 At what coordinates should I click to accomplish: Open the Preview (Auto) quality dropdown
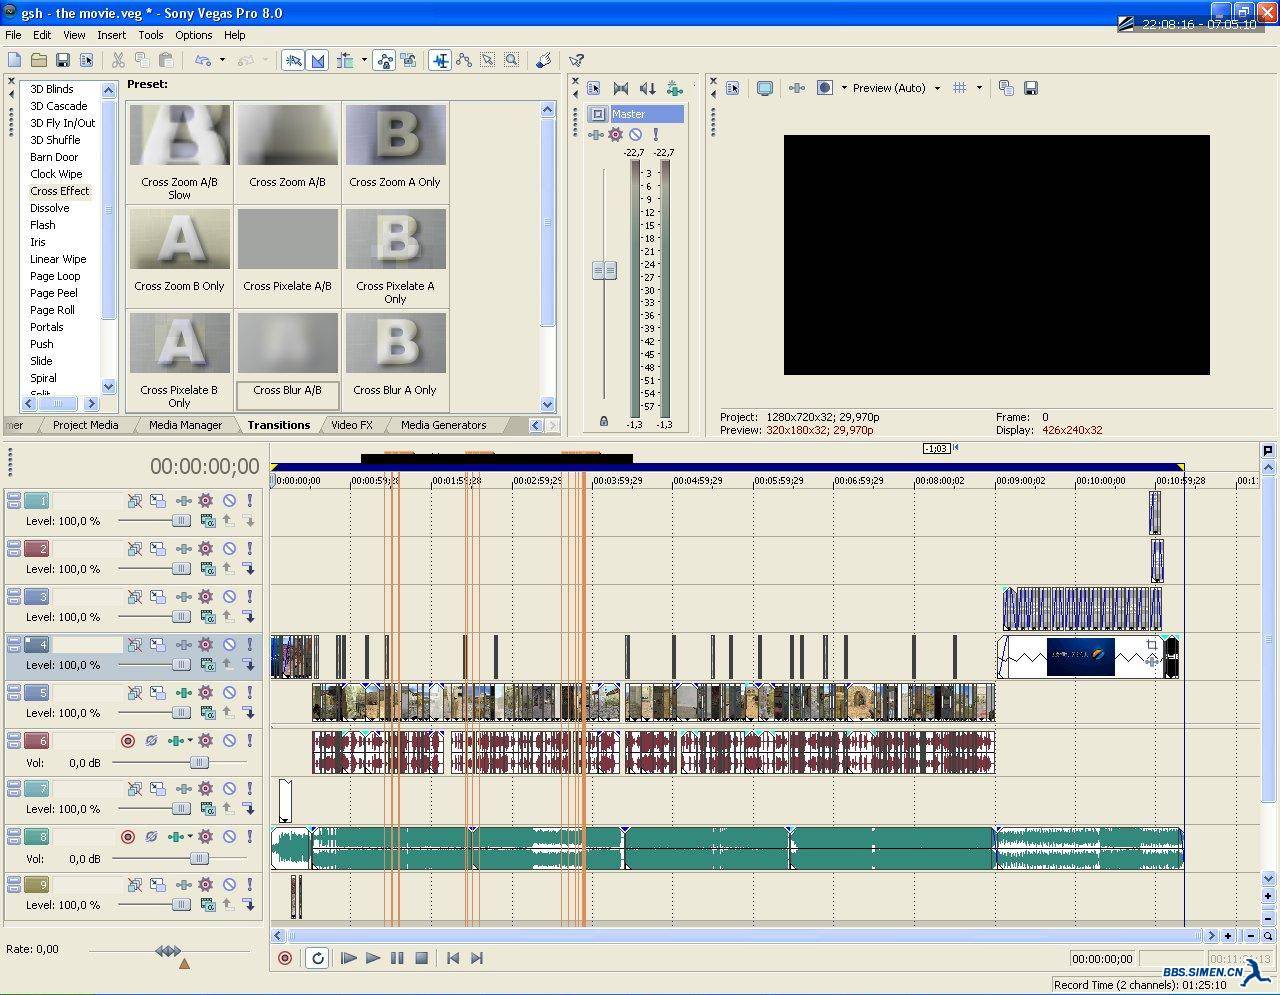[x=896, y=88]
